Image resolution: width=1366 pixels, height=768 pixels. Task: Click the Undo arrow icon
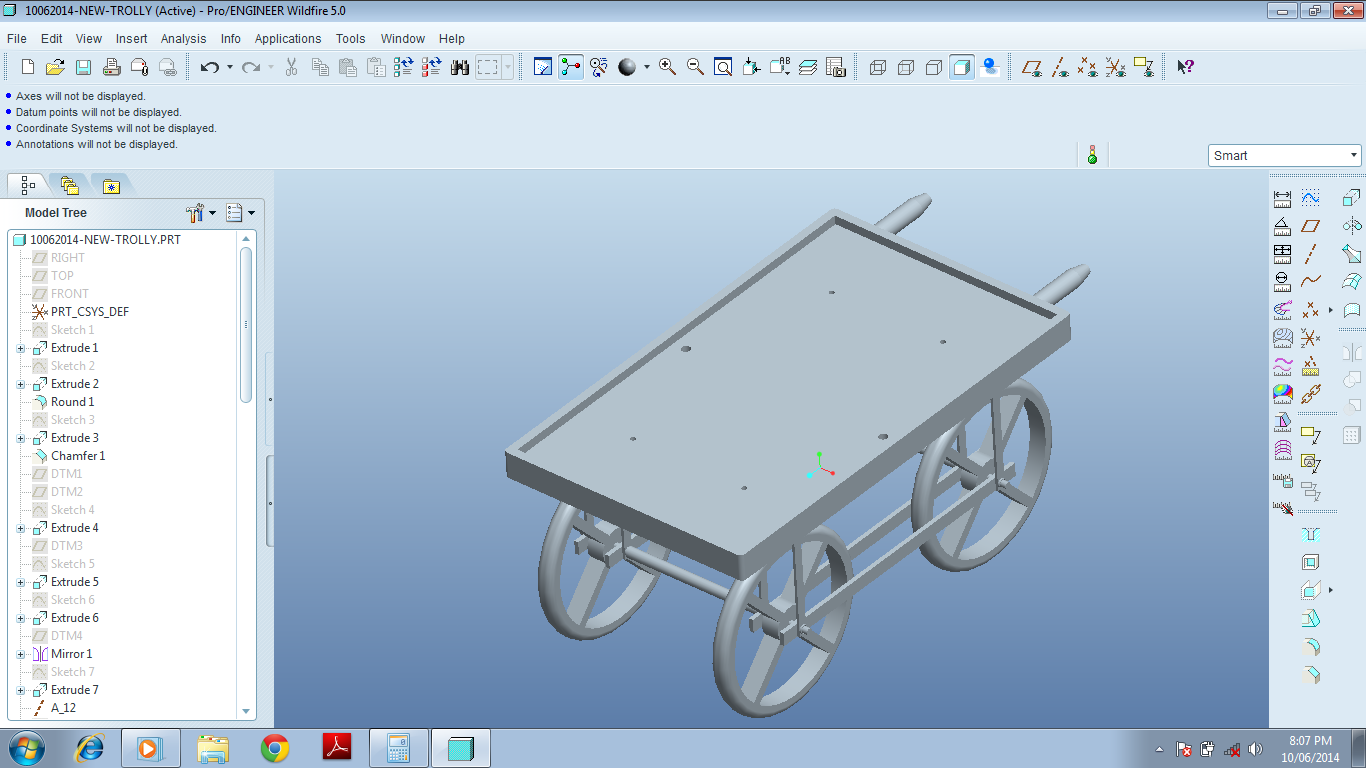(210, 67)
